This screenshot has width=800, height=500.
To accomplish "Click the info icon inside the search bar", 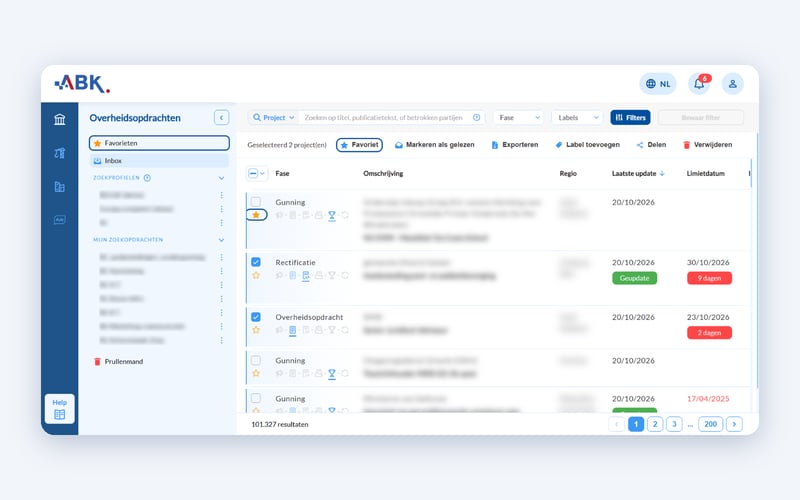I will pos(477,117).
